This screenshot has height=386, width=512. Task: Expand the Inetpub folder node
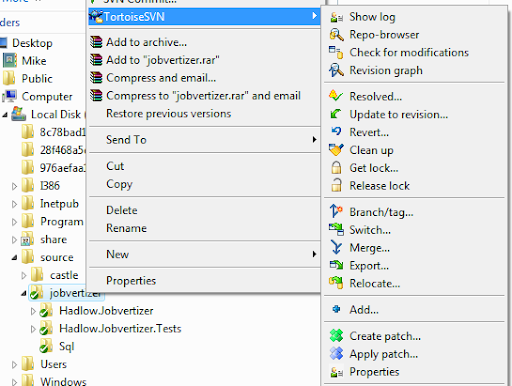14,204
